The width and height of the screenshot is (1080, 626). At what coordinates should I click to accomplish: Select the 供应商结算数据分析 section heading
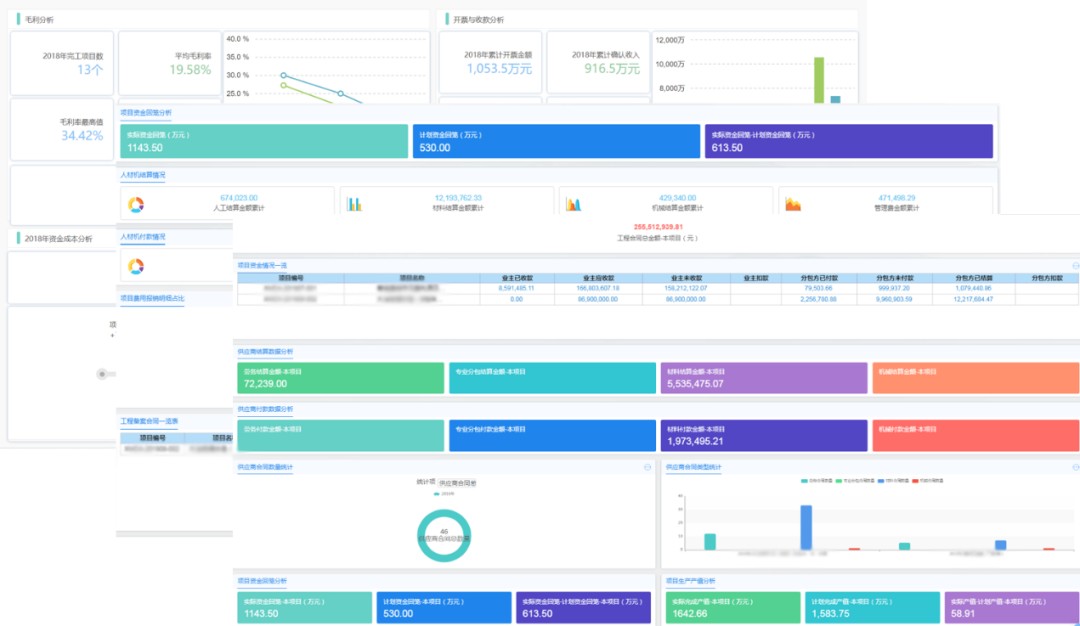click(265, 352)
